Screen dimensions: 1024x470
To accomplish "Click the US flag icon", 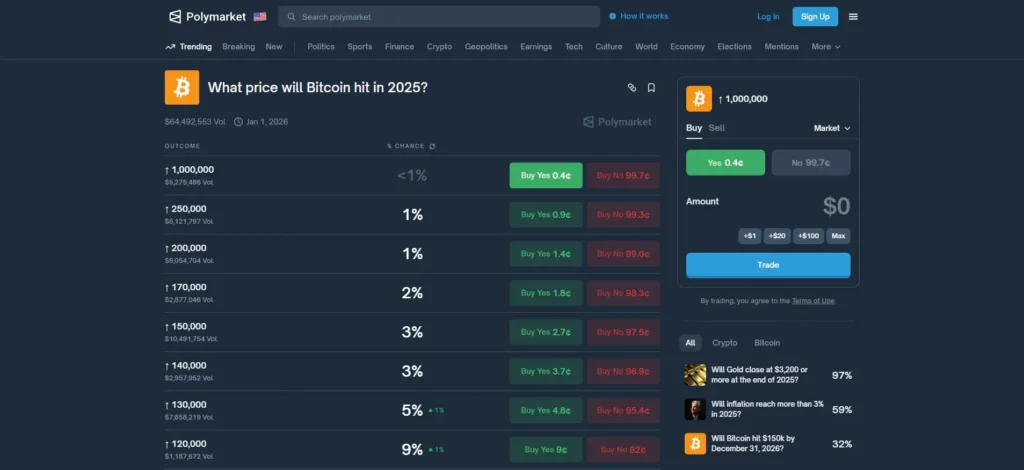I will click(260, 16).
